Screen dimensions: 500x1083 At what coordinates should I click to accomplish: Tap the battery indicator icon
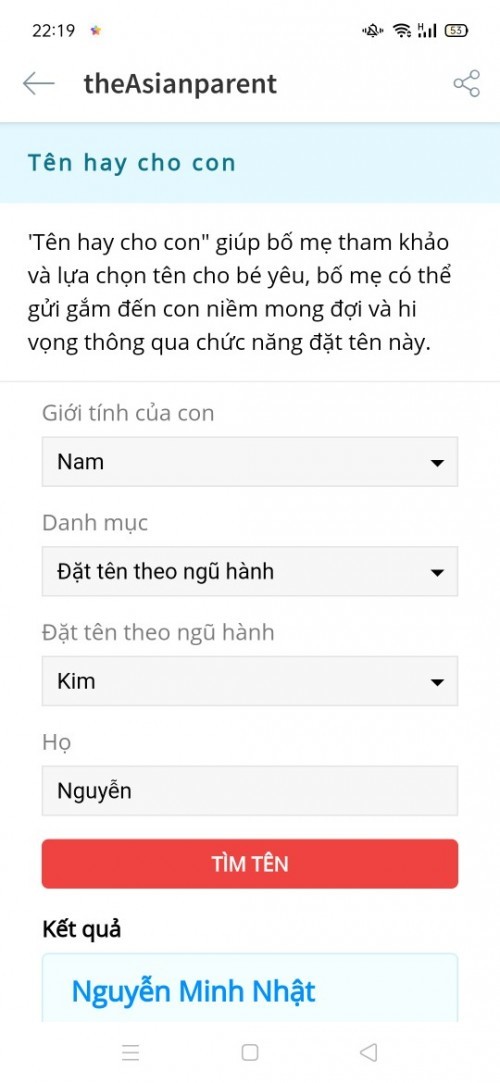click(x=456, y=30)
